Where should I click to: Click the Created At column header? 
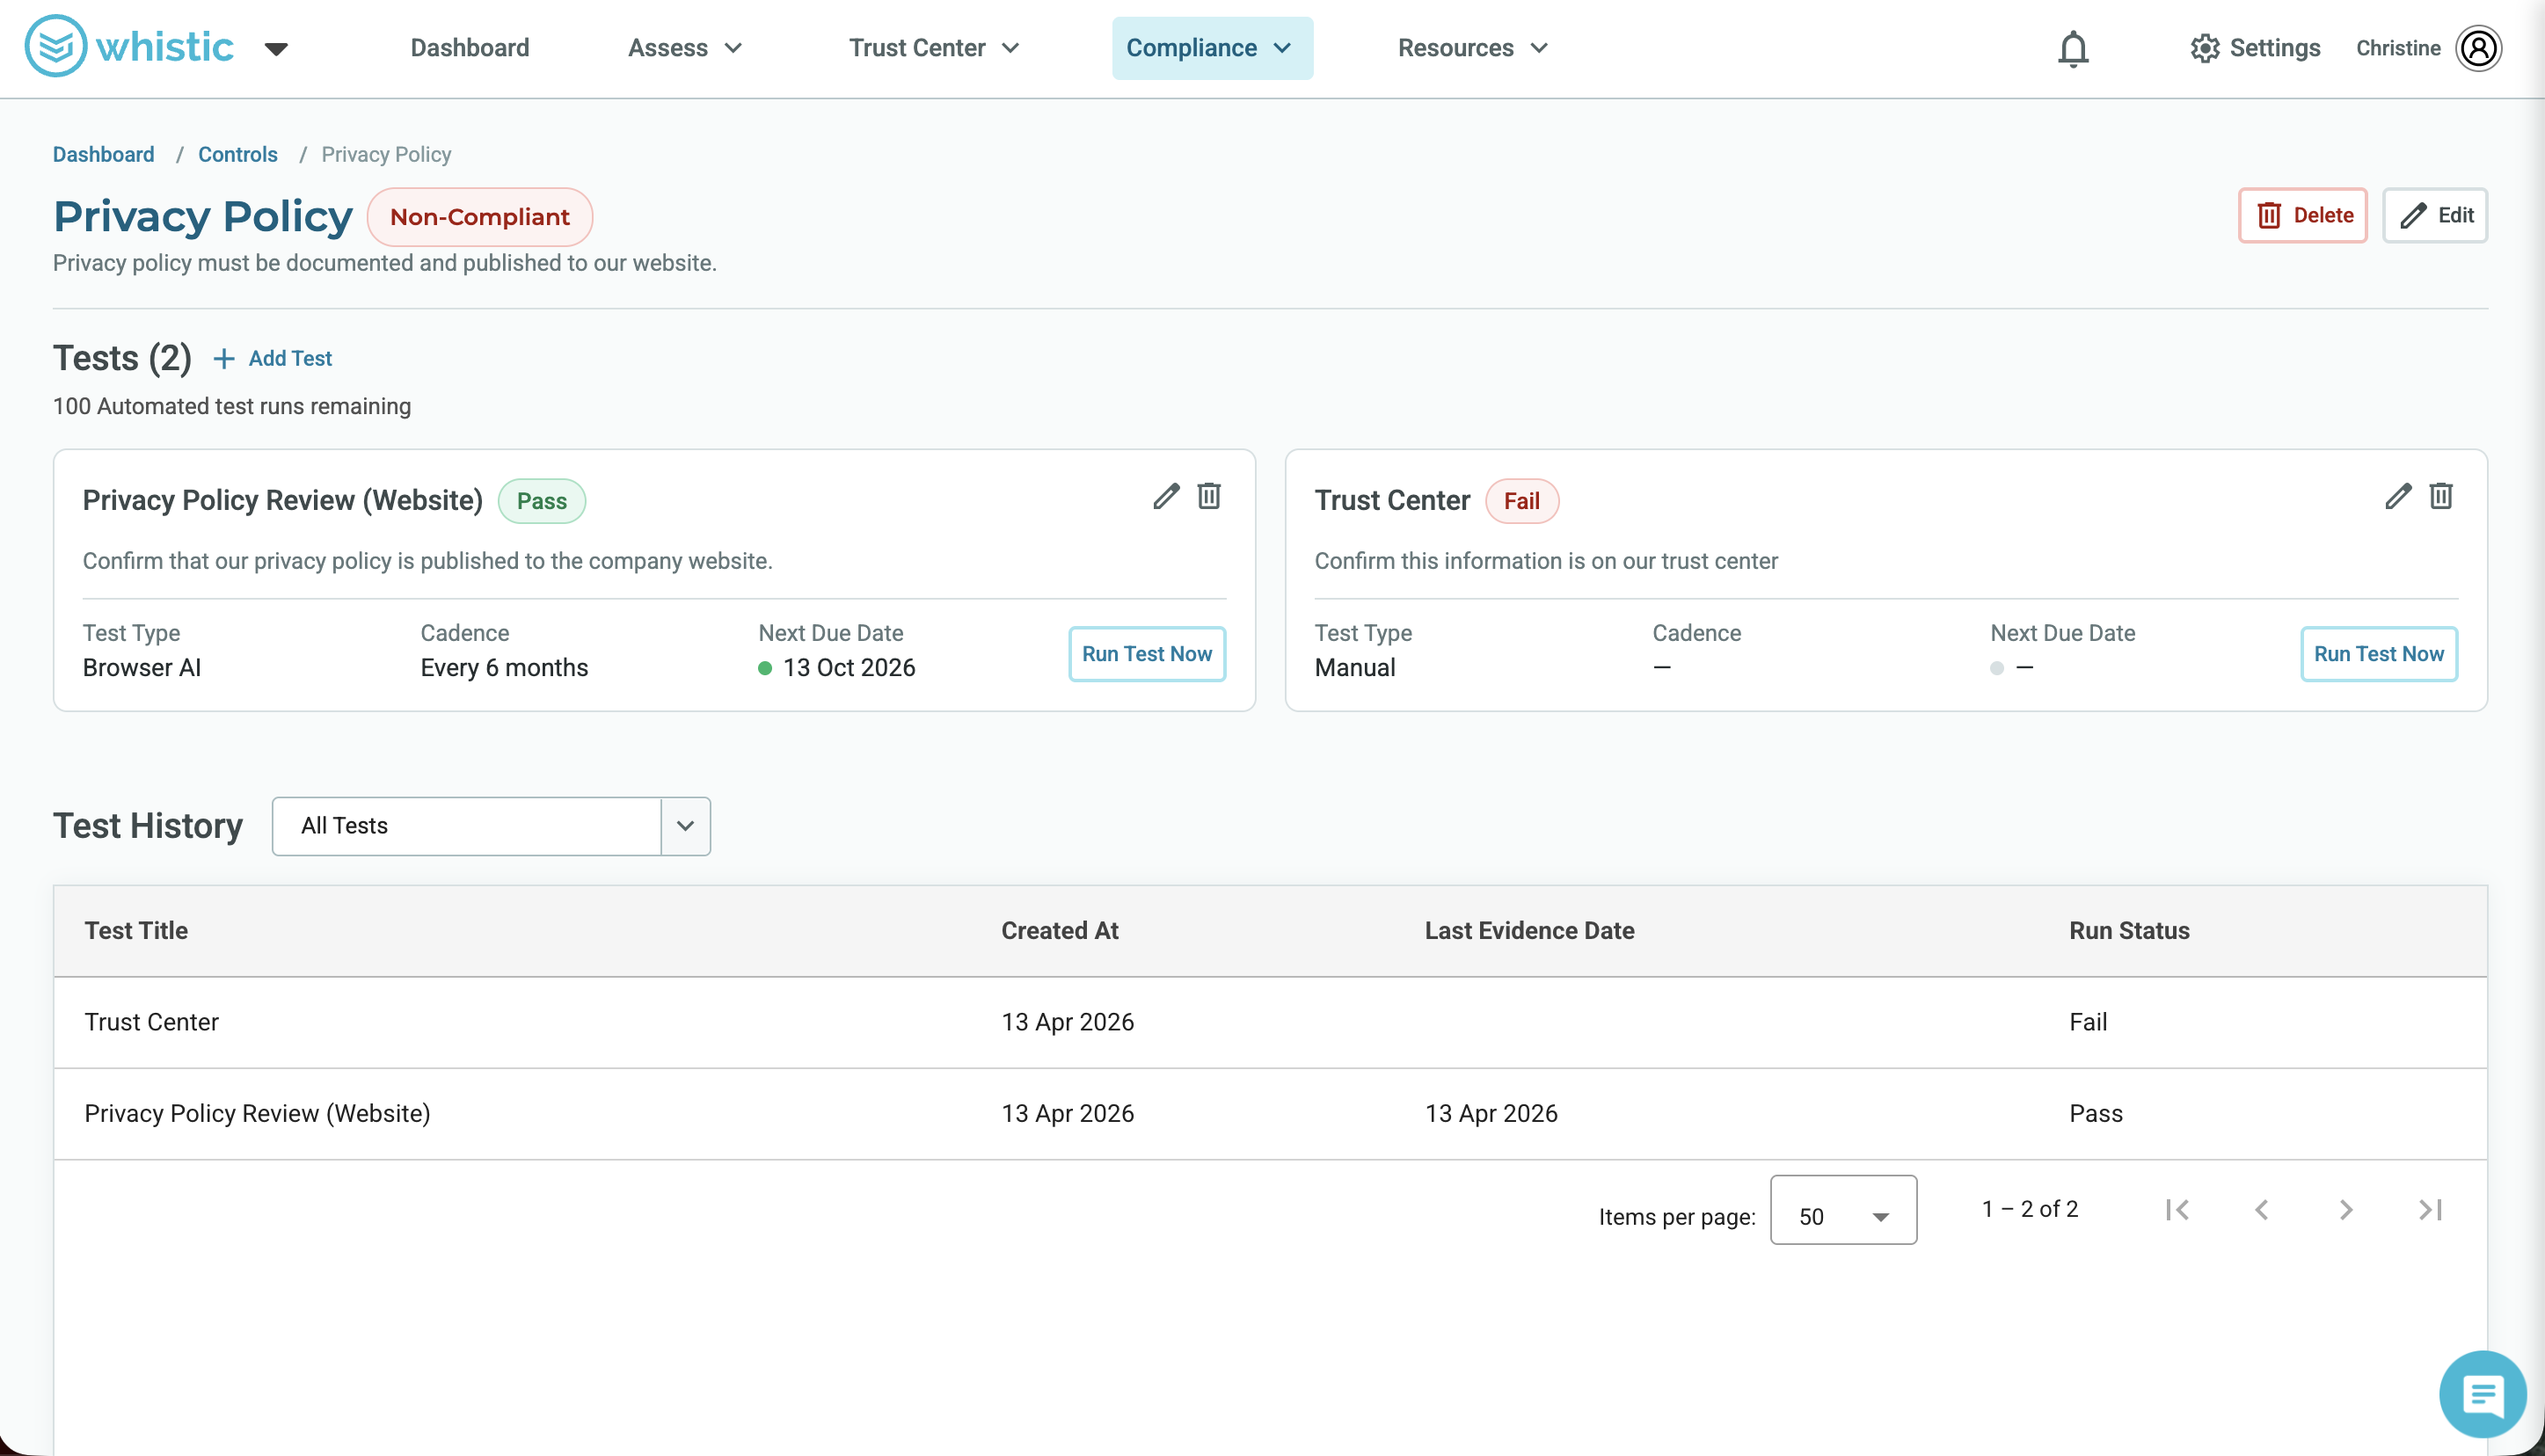click(1060, 931)
